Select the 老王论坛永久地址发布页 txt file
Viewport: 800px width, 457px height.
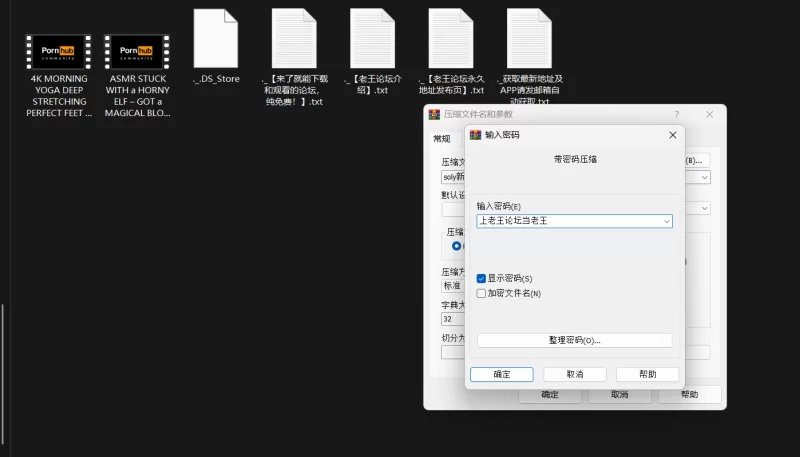point(450,38)
